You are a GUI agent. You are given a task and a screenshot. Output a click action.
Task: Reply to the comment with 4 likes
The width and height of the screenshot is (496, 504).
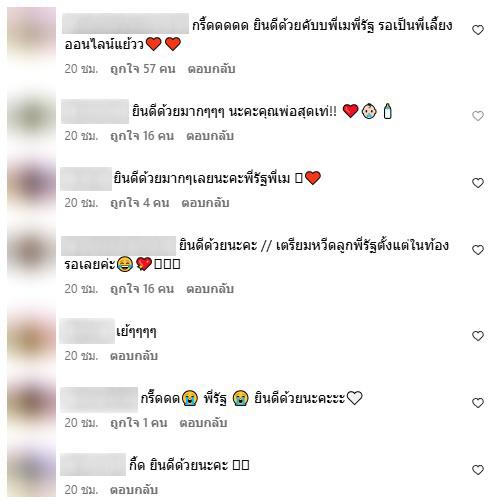[x=205, y=203]
